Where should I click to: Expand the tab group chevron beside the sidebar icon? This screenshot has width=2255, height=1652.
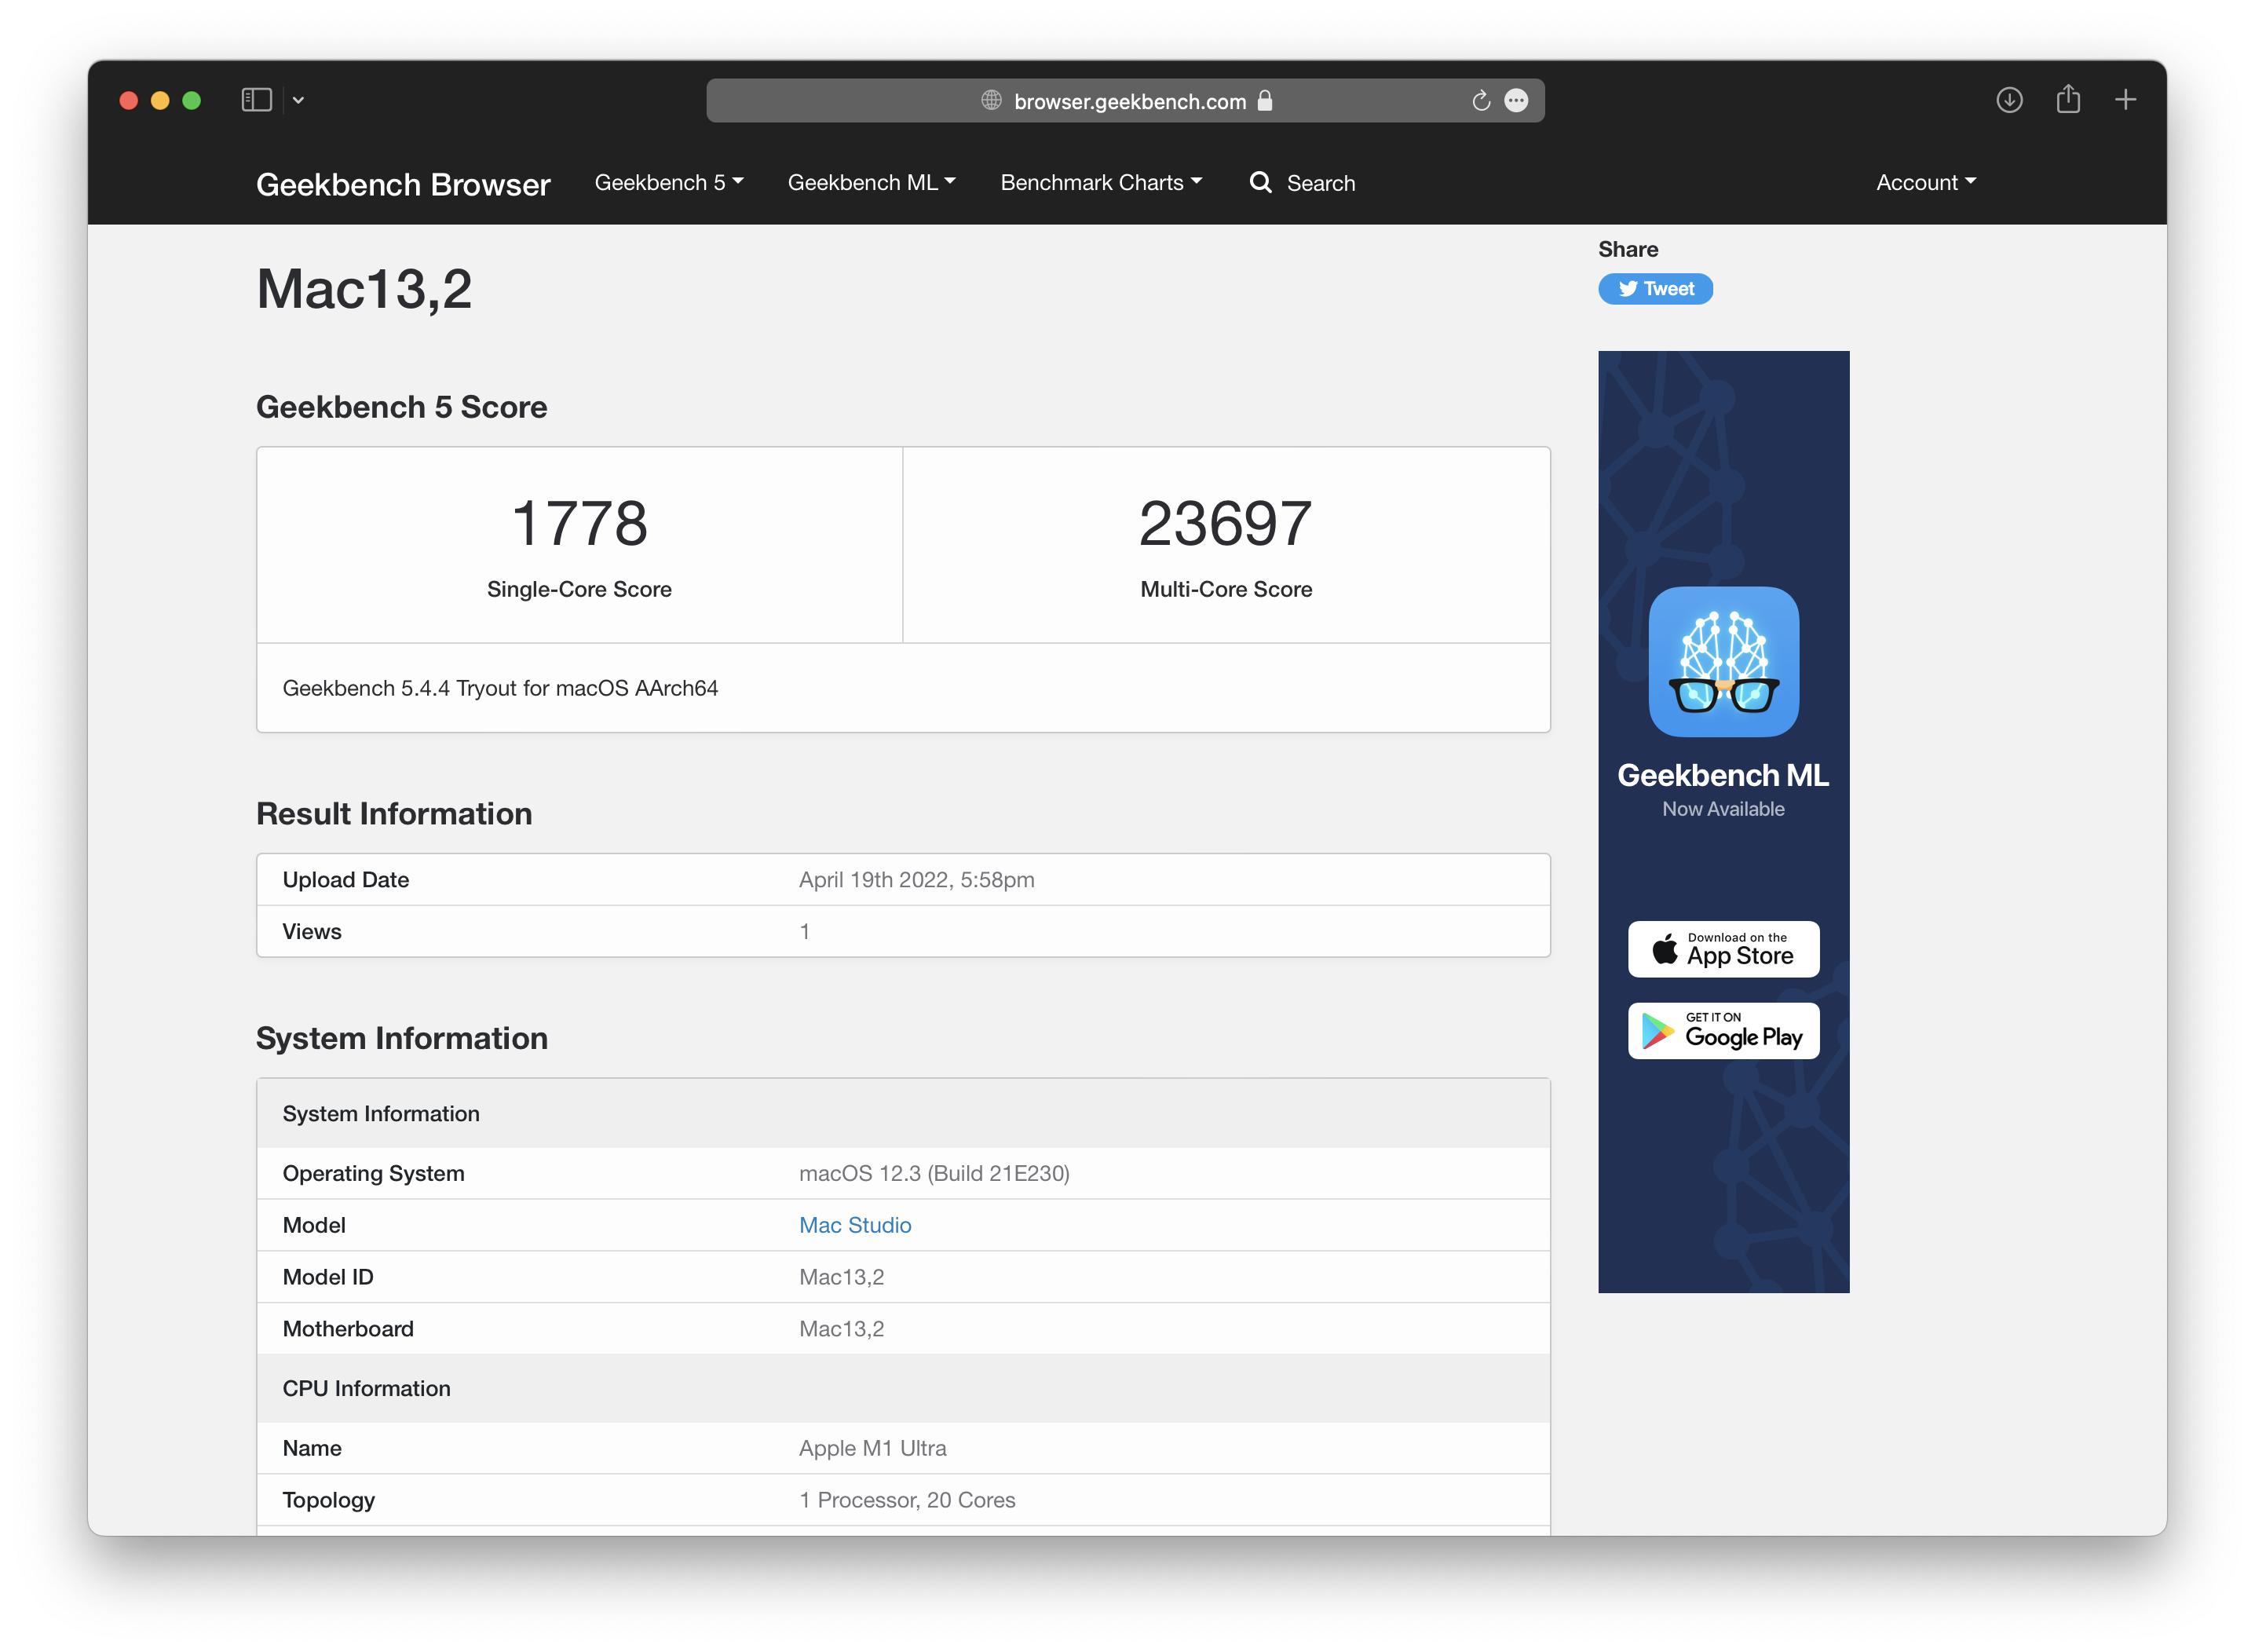coord(298,100)
